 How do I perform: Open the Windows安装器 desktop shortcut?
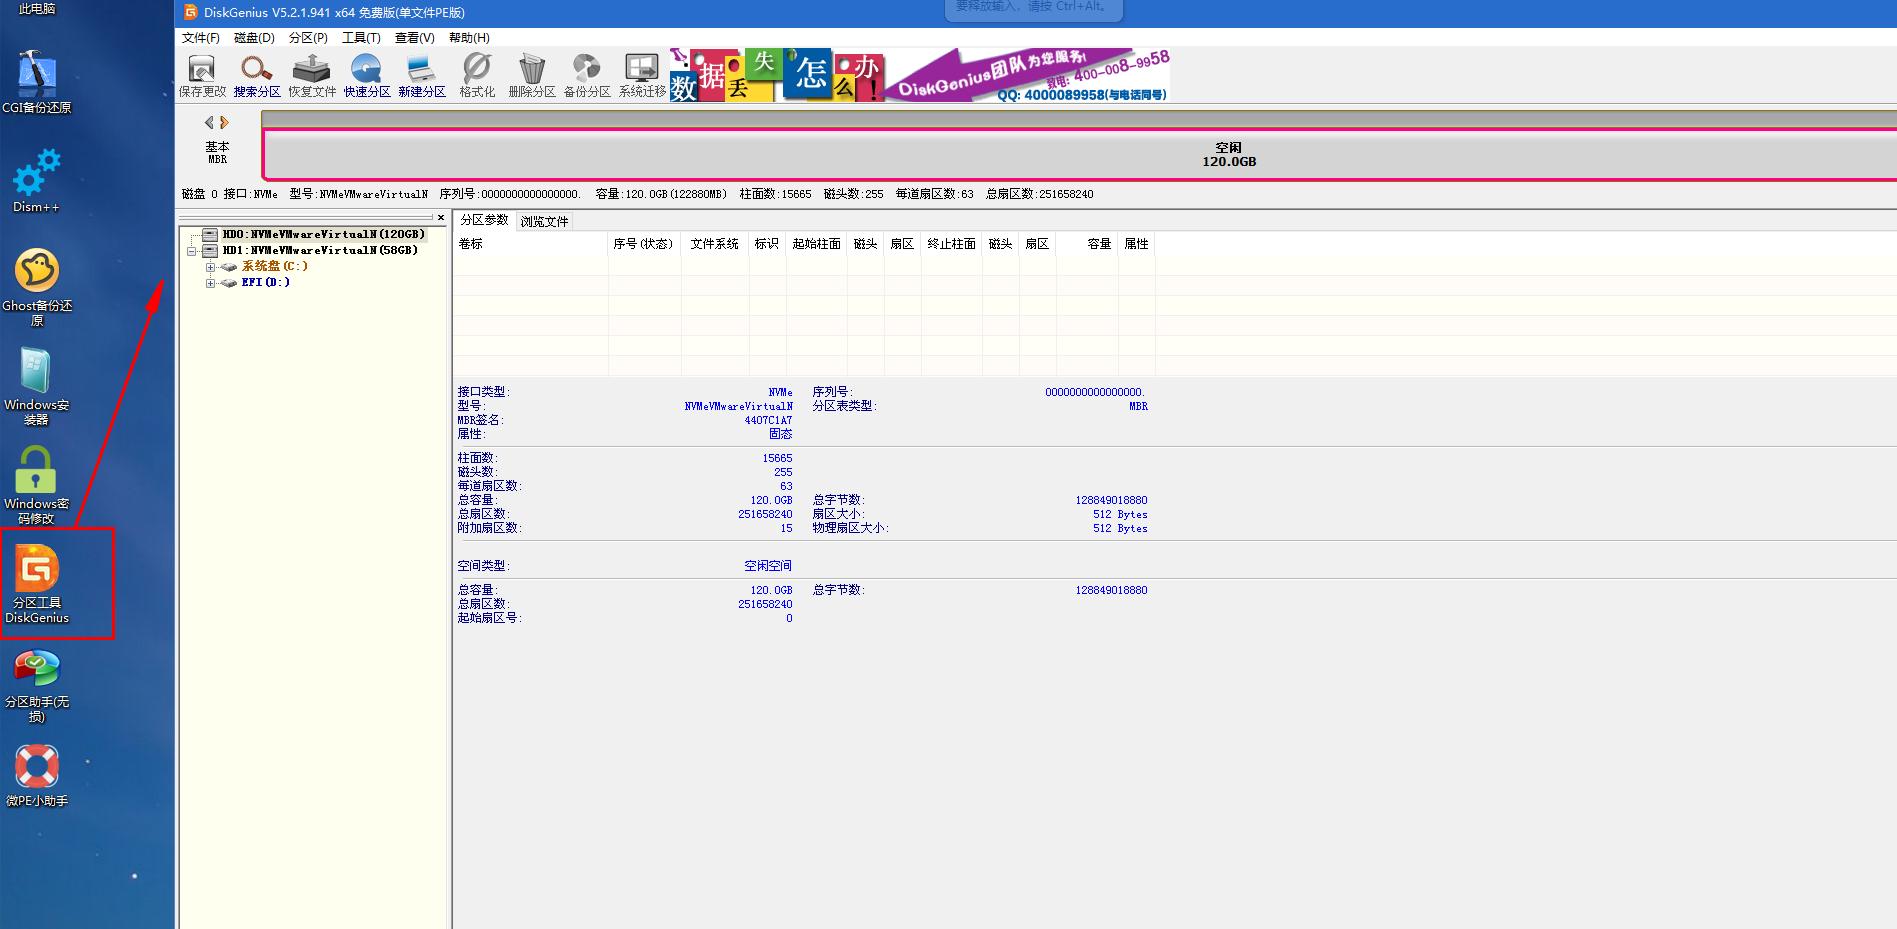click(37, 386)
